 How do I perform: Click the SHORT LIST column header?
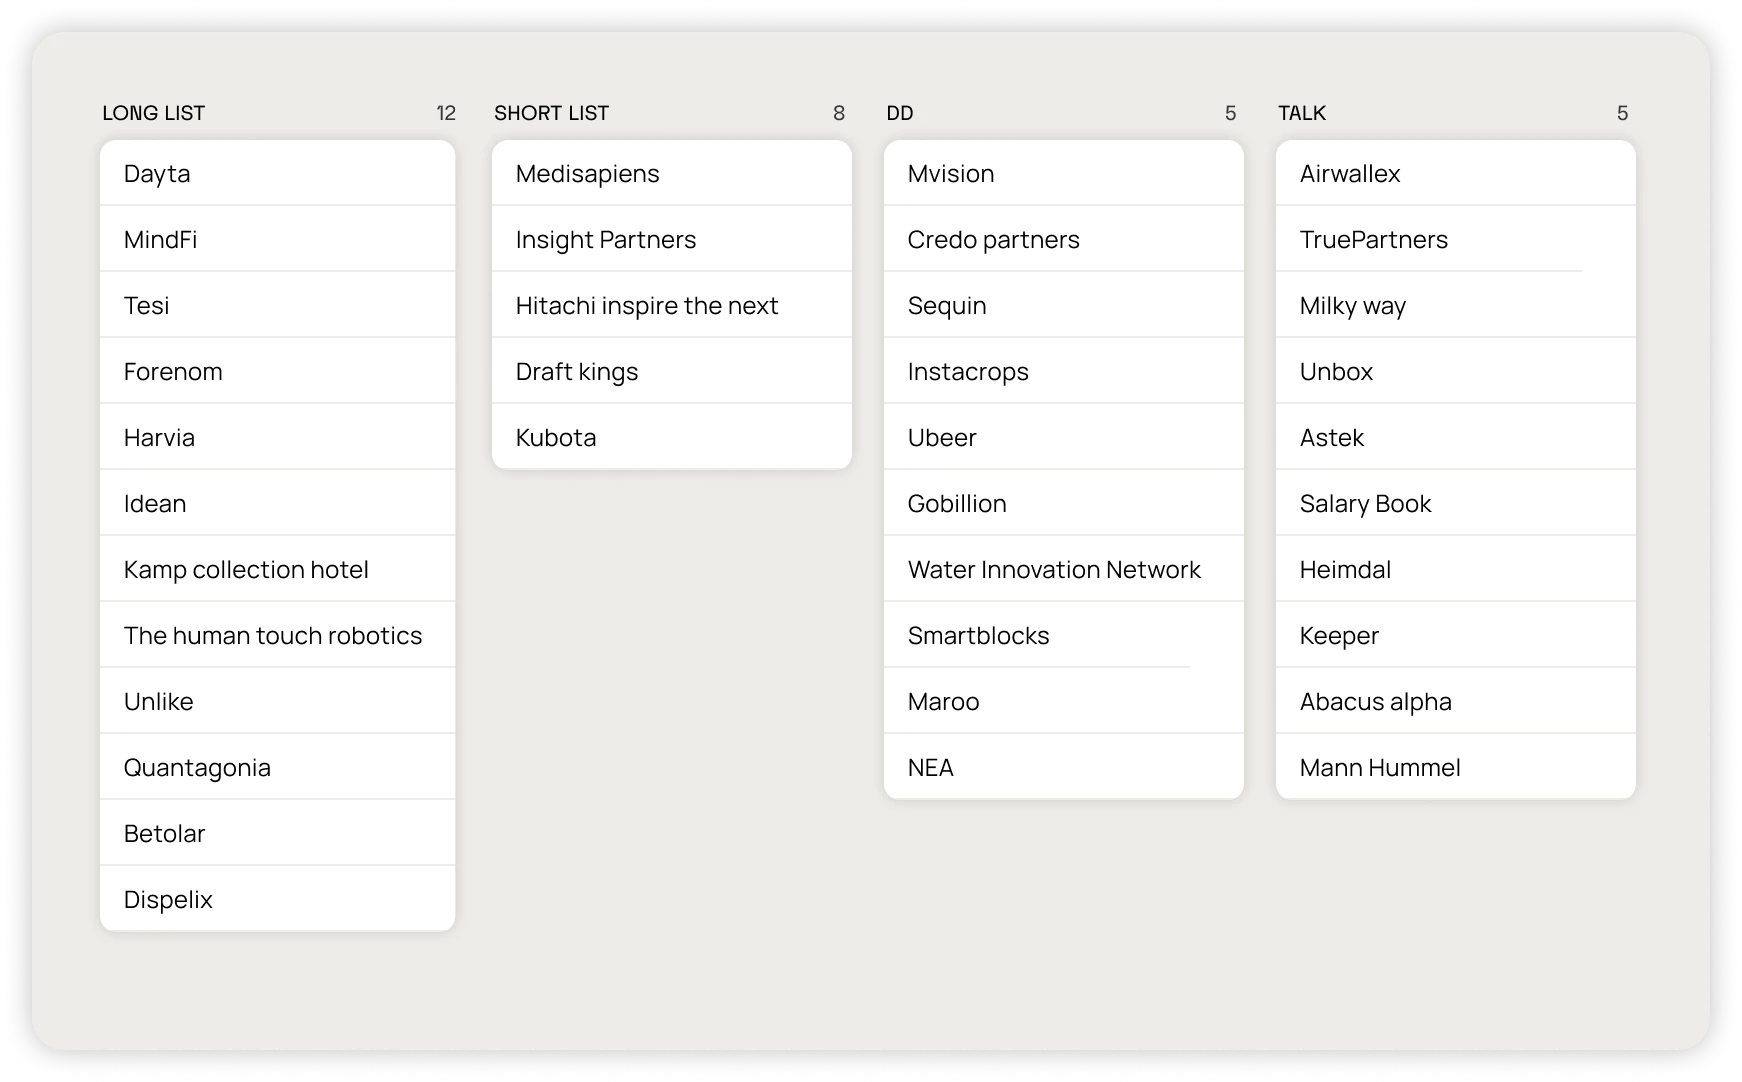(551, 113)
